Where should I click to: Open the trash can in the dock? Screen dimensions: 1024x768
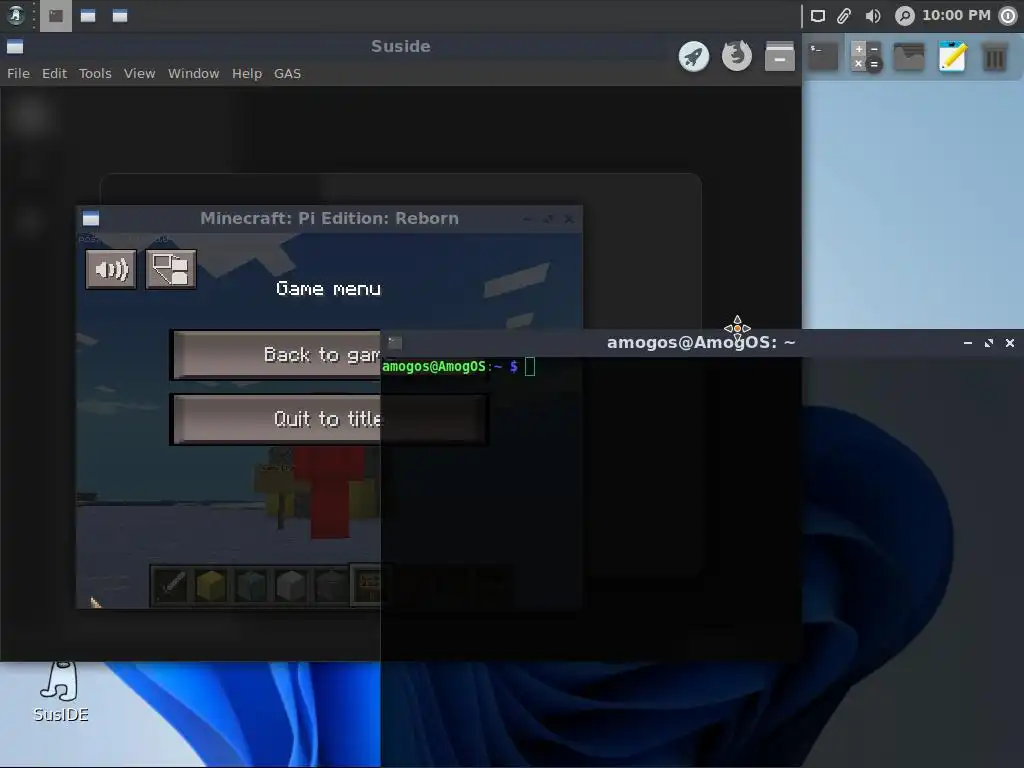pyautogui.click(x=995, y=57)
